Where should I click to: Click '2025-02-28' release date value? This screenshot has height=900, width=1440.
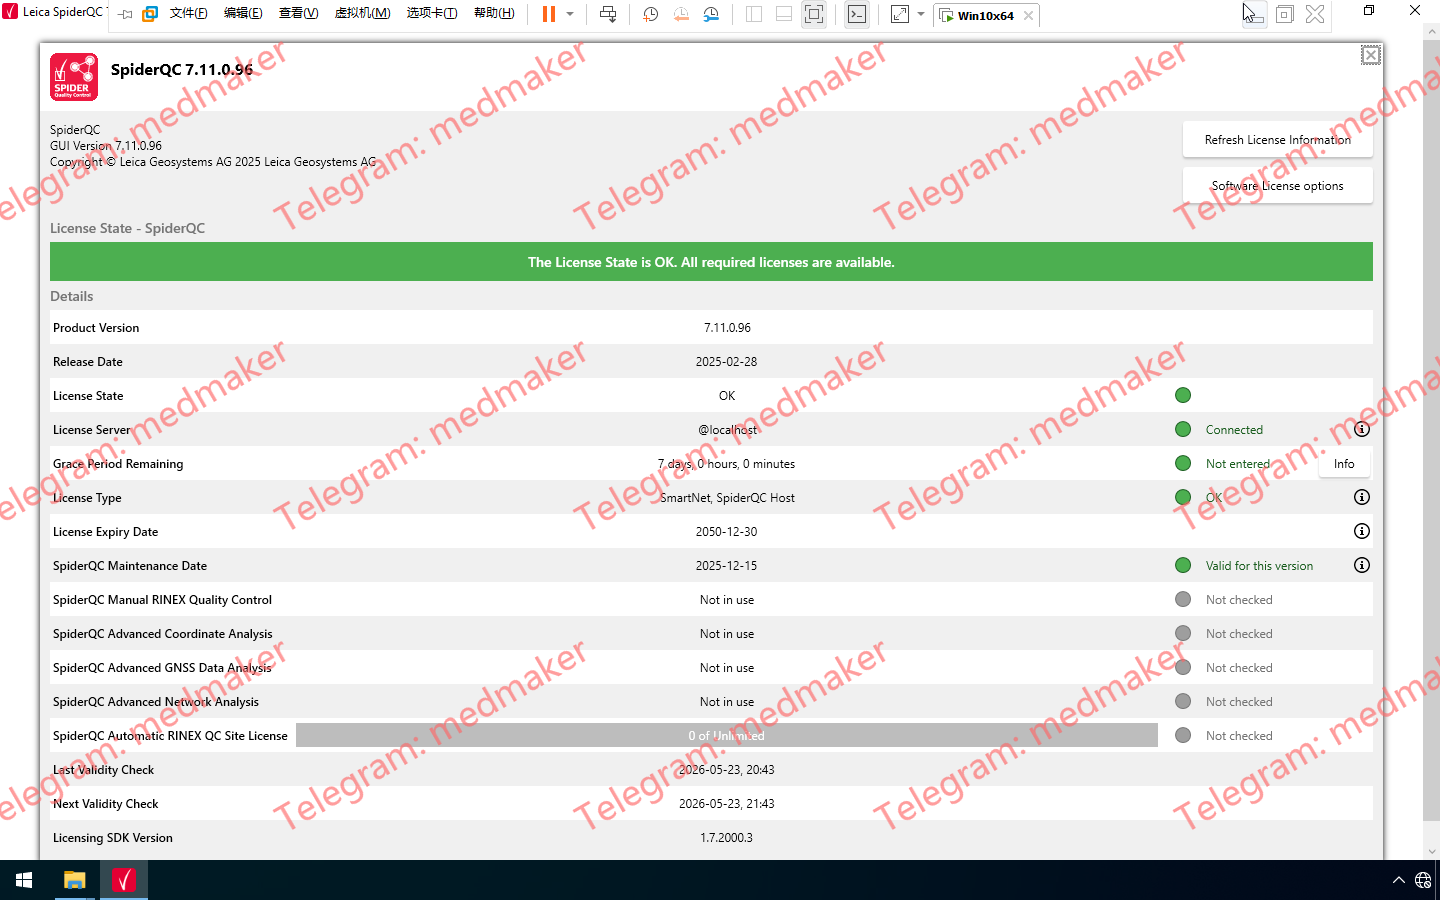[727, 362]
